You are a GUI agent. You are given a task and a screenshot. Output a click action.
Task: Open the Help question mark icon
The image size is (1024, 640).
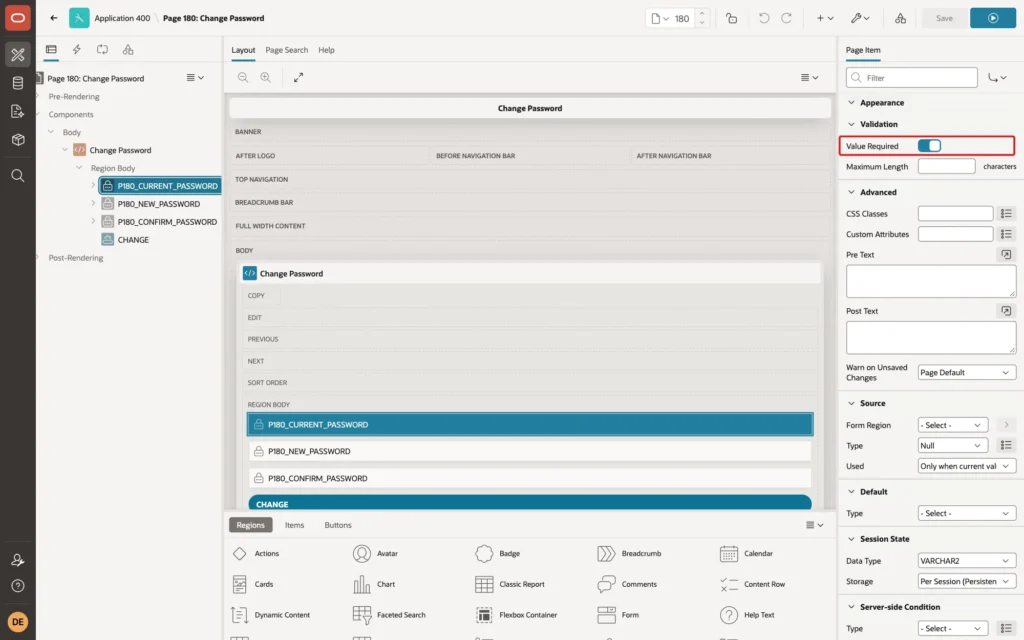click(18, 586)
